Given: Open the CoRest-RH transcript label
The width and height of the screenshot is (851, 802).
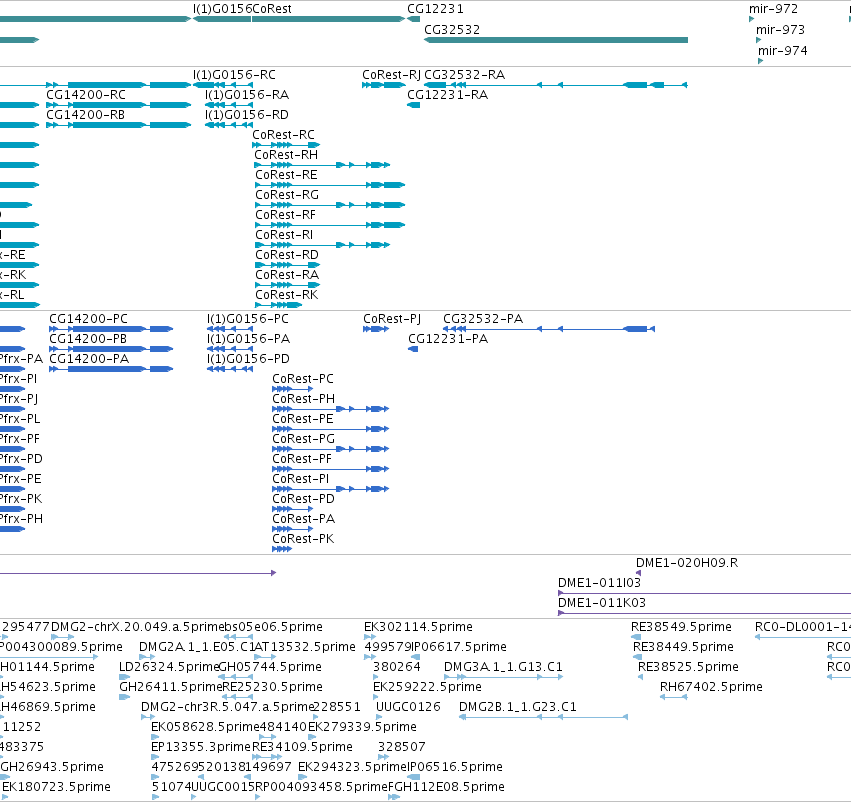Looking at the screenshot, I should [286, 155].
